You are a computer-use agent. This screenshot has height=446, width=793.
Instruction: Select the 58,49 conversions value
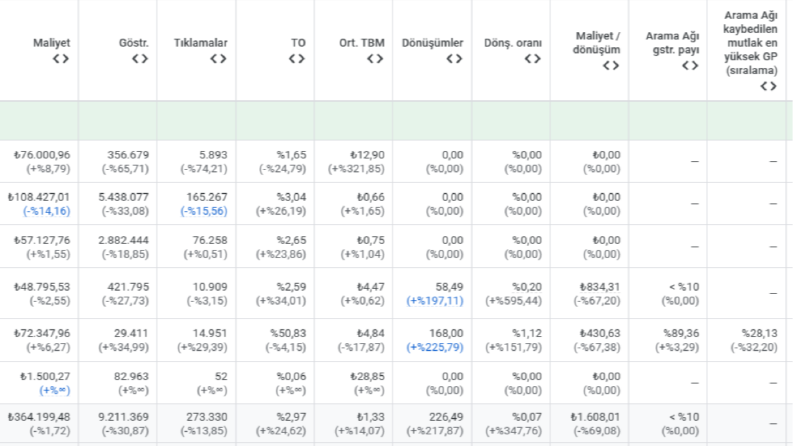pos(449,287)
